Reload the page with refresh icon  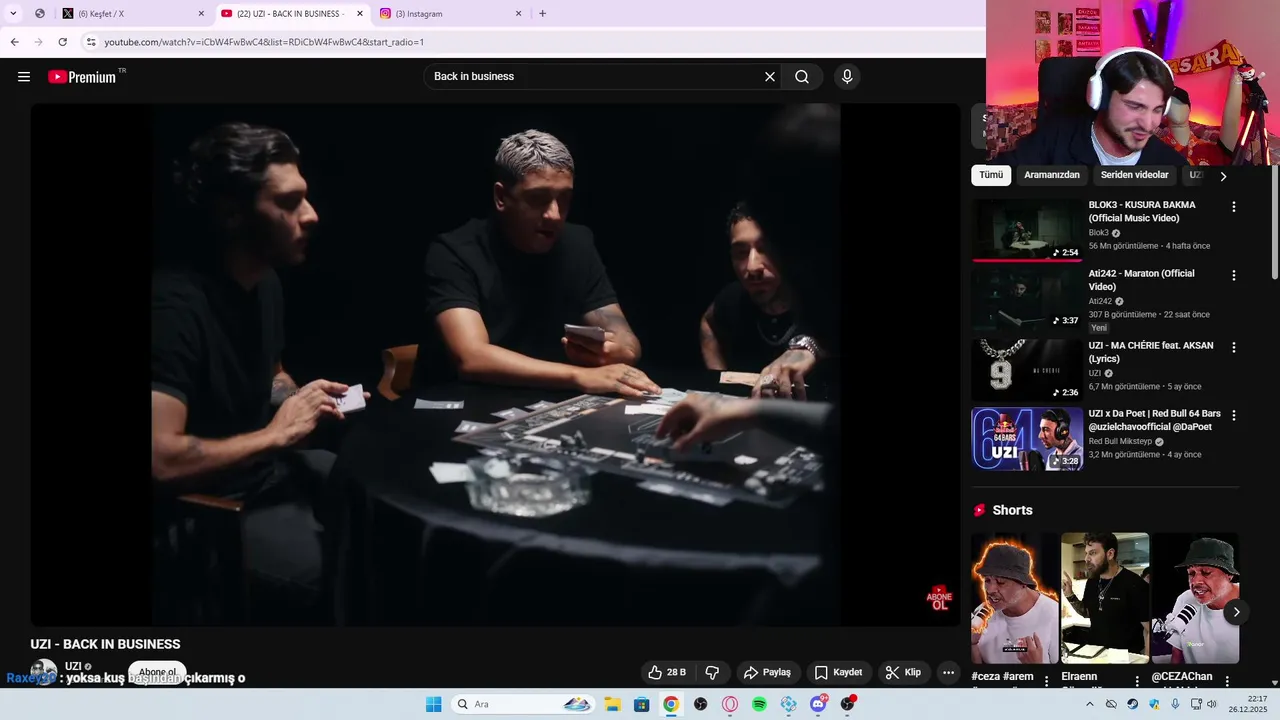[x=62, y=42]
